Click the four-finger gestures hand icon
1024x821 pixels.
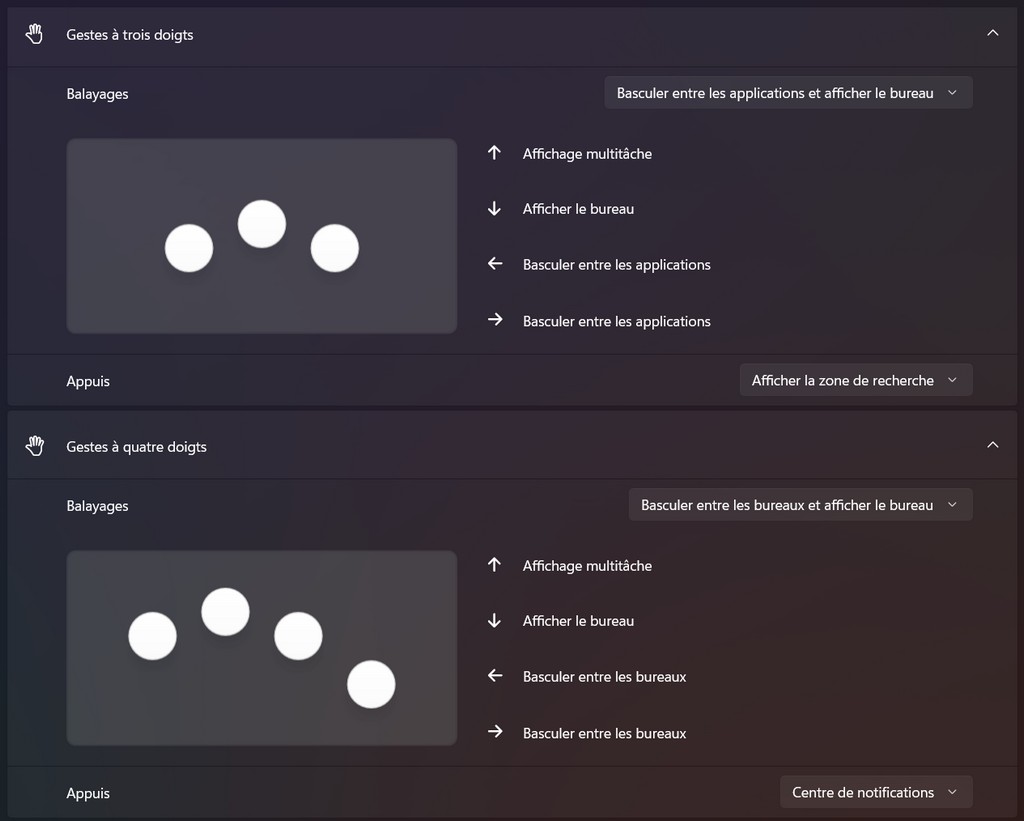pyautogui.click(x=35, y=446)
